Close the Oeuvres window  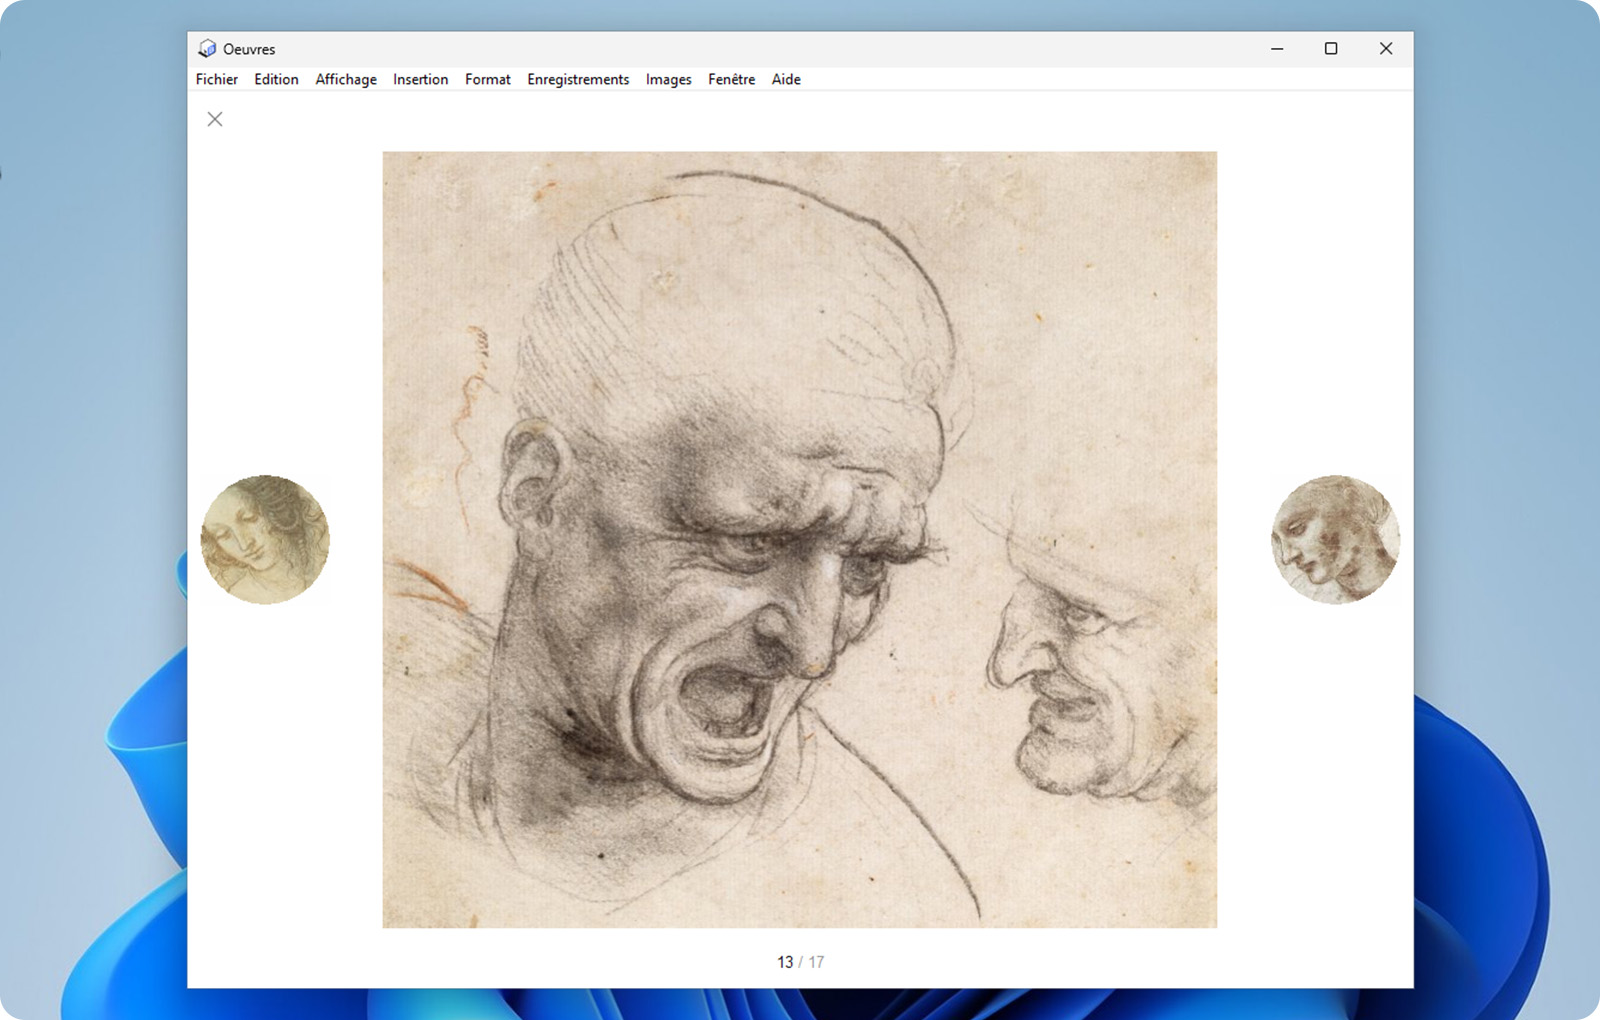1386,48
